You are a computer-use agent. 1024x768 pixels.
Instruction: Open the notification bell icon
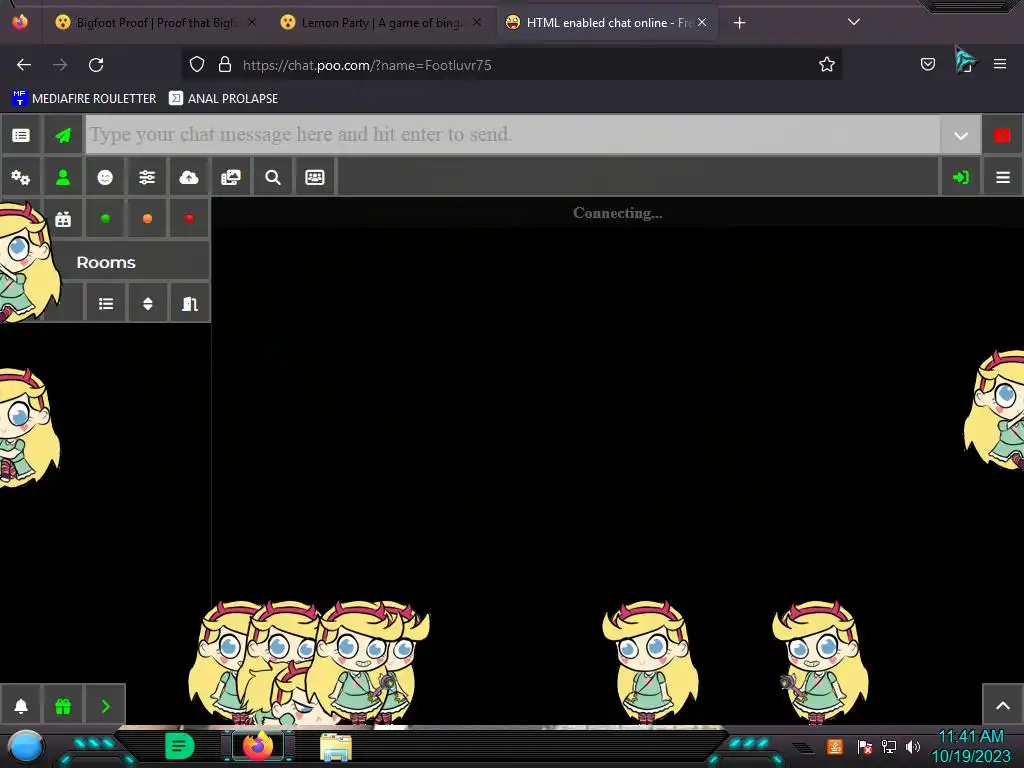(21, 706)
